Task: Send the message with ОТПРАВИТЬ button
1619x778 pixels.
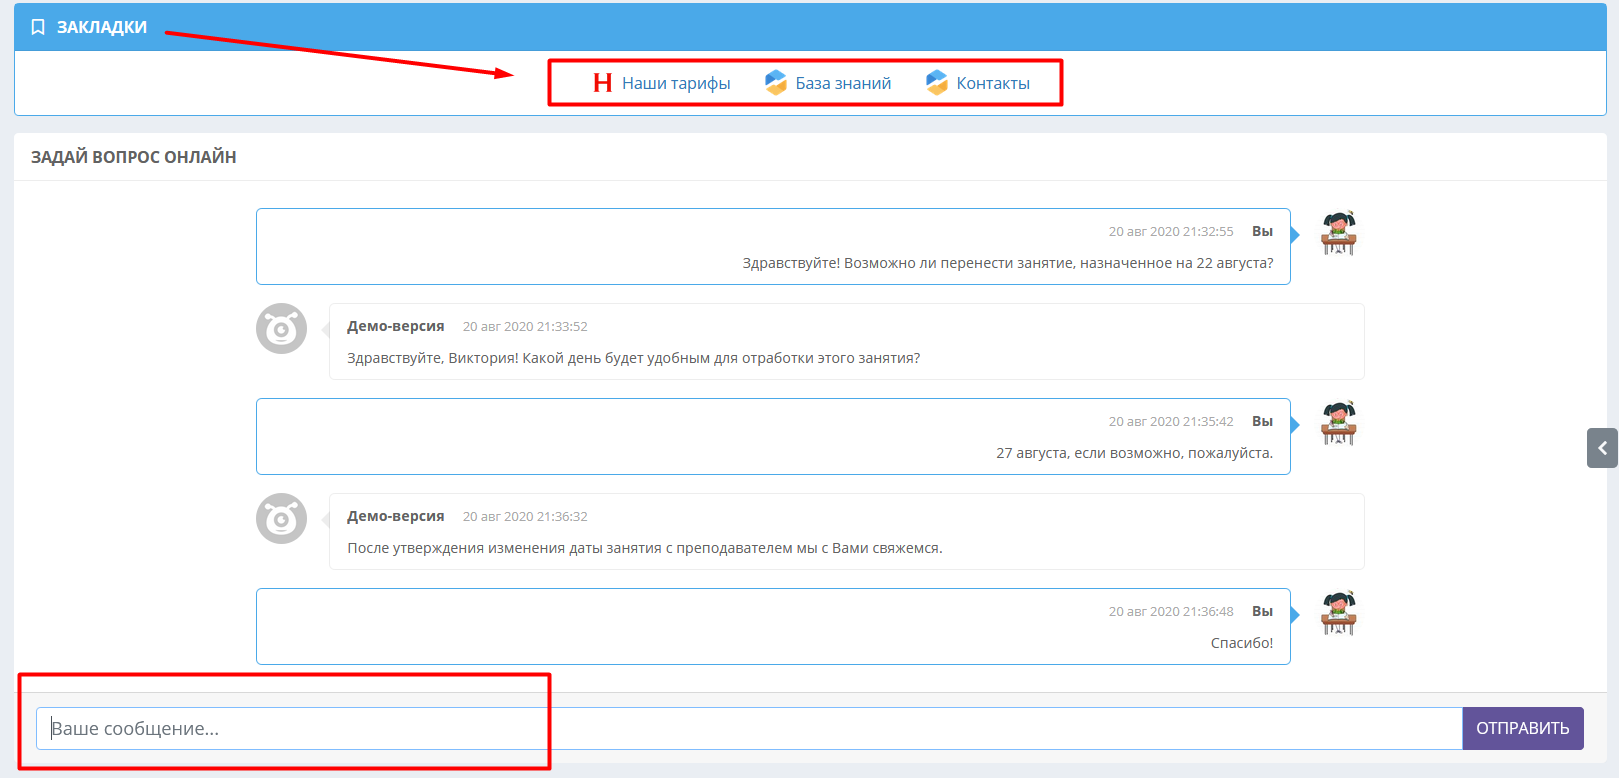Action: click(1523, 728)
